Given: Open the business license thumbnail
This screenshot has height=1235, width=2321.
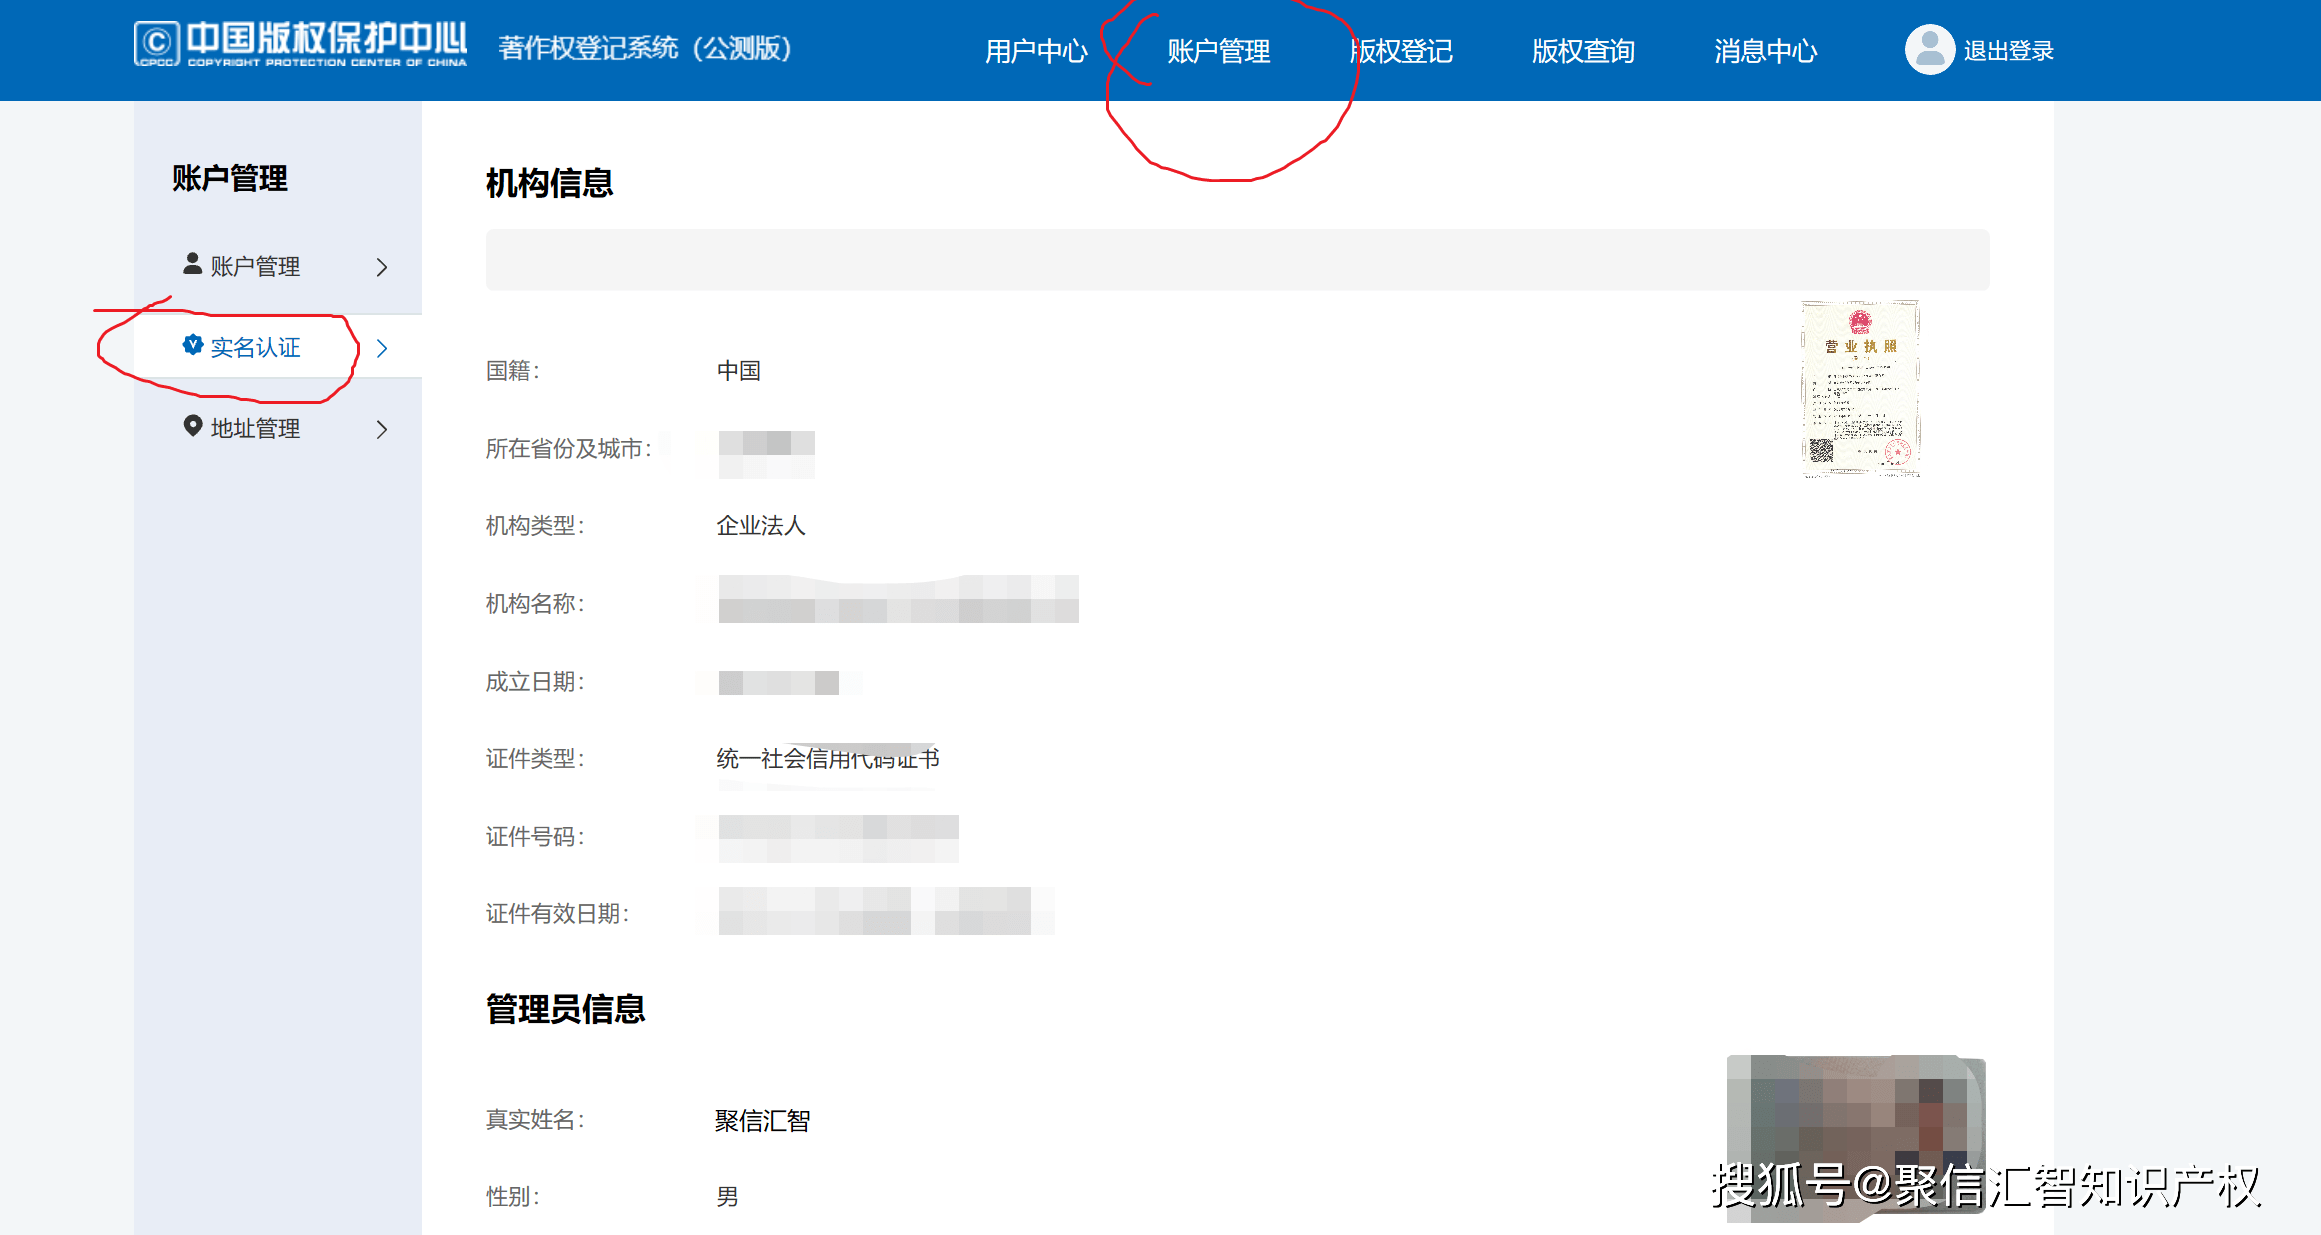Looking at the screenshot, I should (x=1860, y=388).
